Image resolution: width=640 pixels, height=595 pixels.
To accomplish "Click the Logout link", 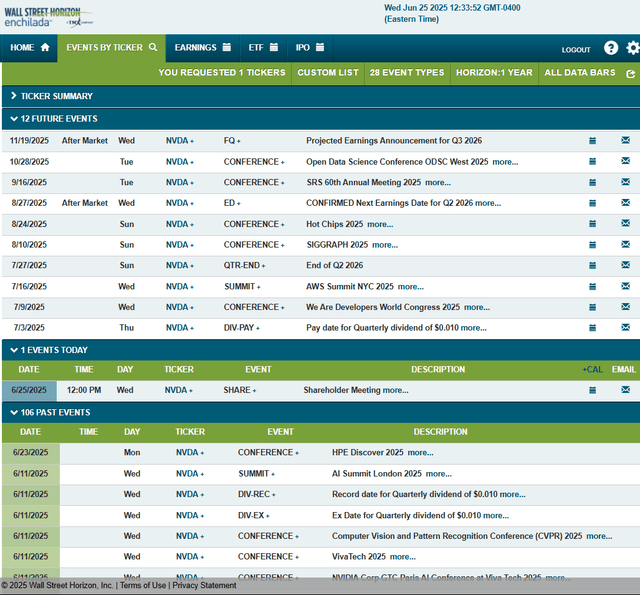I will 576,49.
